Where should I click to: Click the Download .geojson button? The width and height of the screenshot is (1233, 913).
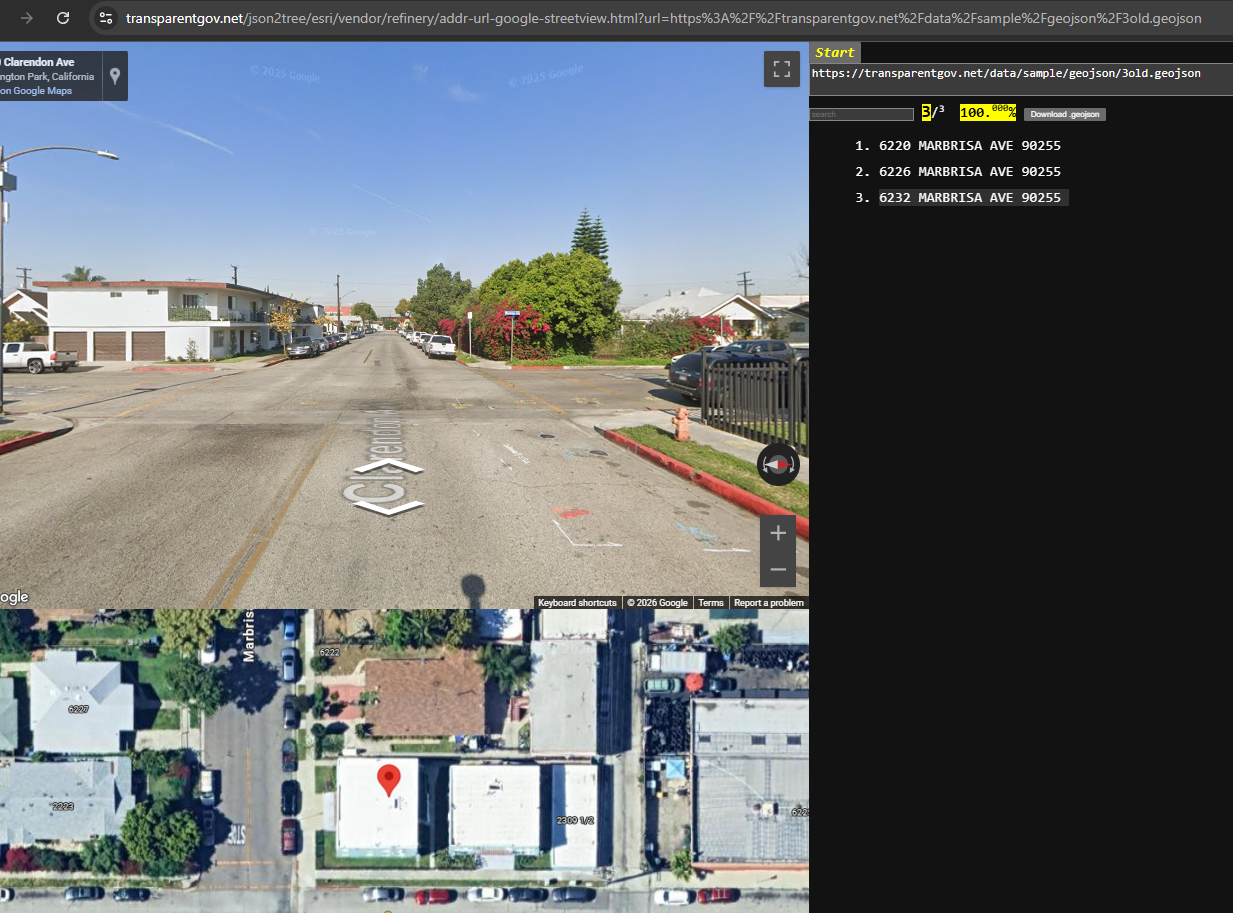pyautogui.click(x=1064, y=114)
